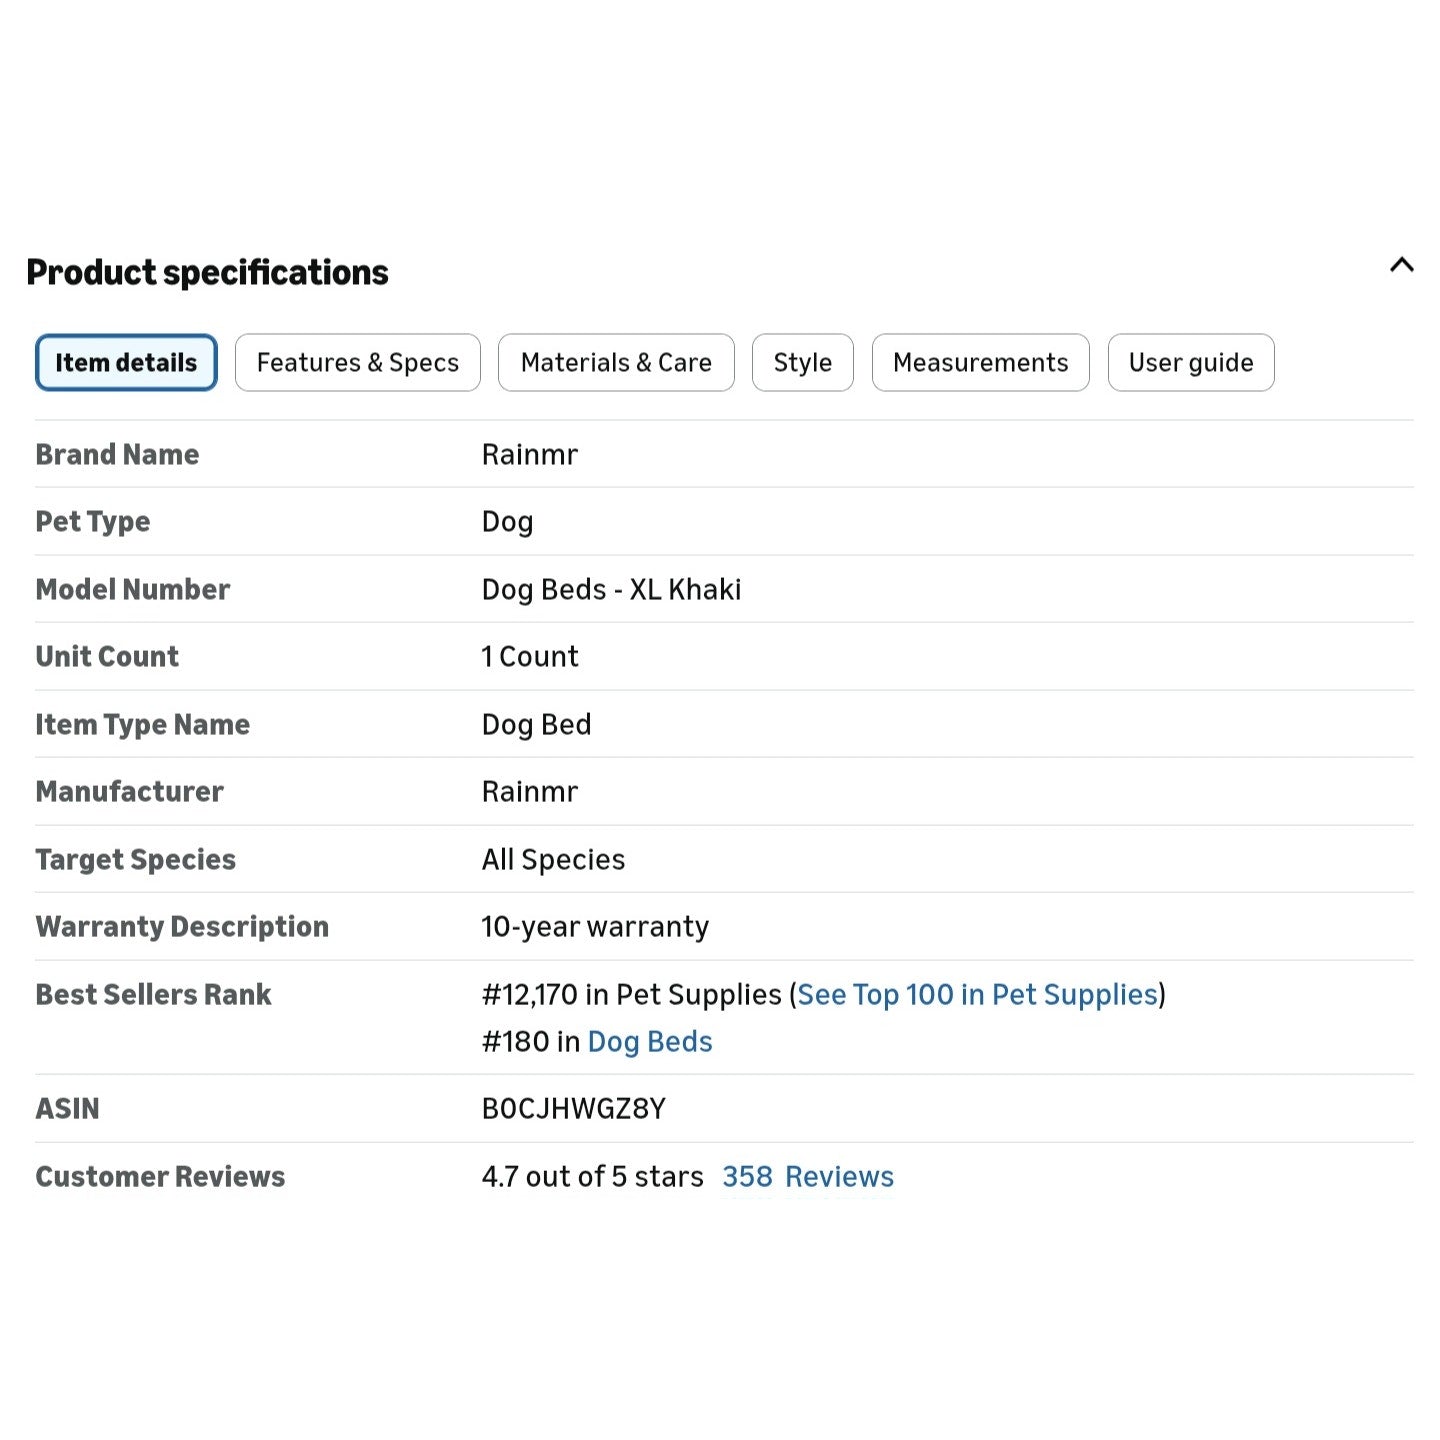Click the Brand Name value Rainmr
This screenshot has height=1440, width=1440.
pos(530,454)
